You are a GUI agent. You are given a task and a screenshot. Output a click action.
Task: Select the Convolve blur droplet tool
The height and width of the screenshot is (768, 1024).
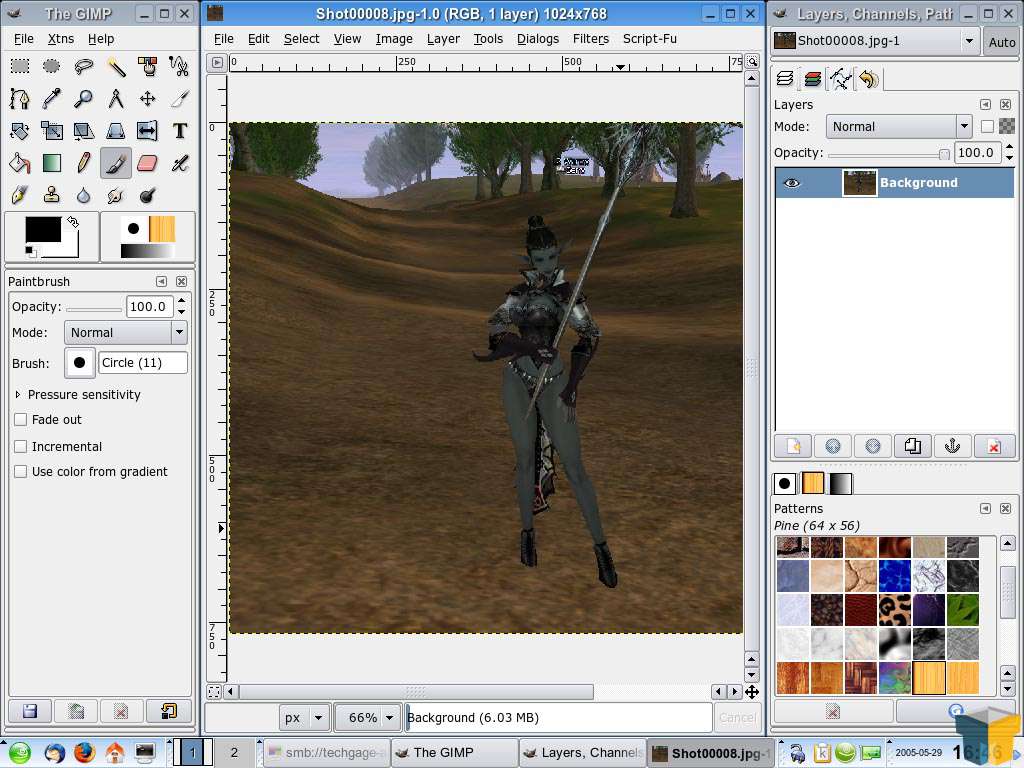(x=84, y=195)
